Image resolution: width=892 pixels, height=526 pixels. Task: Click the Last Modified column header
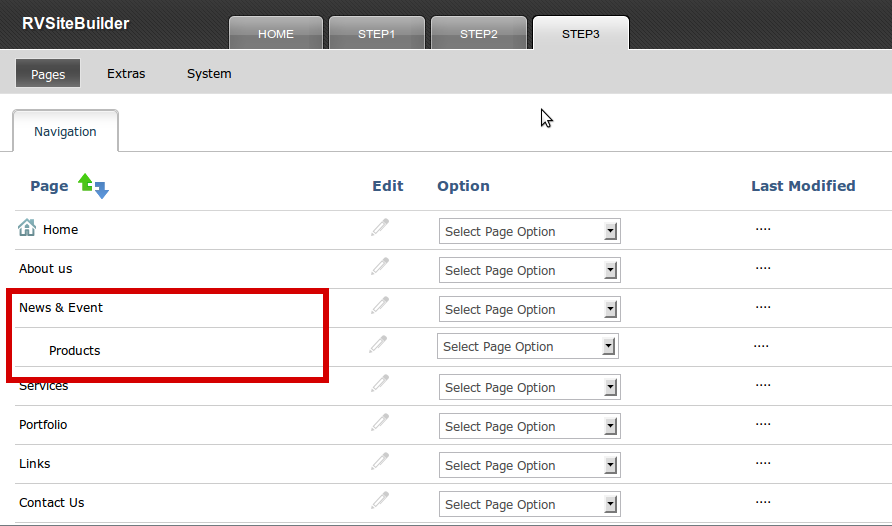[x=803, y=186]
